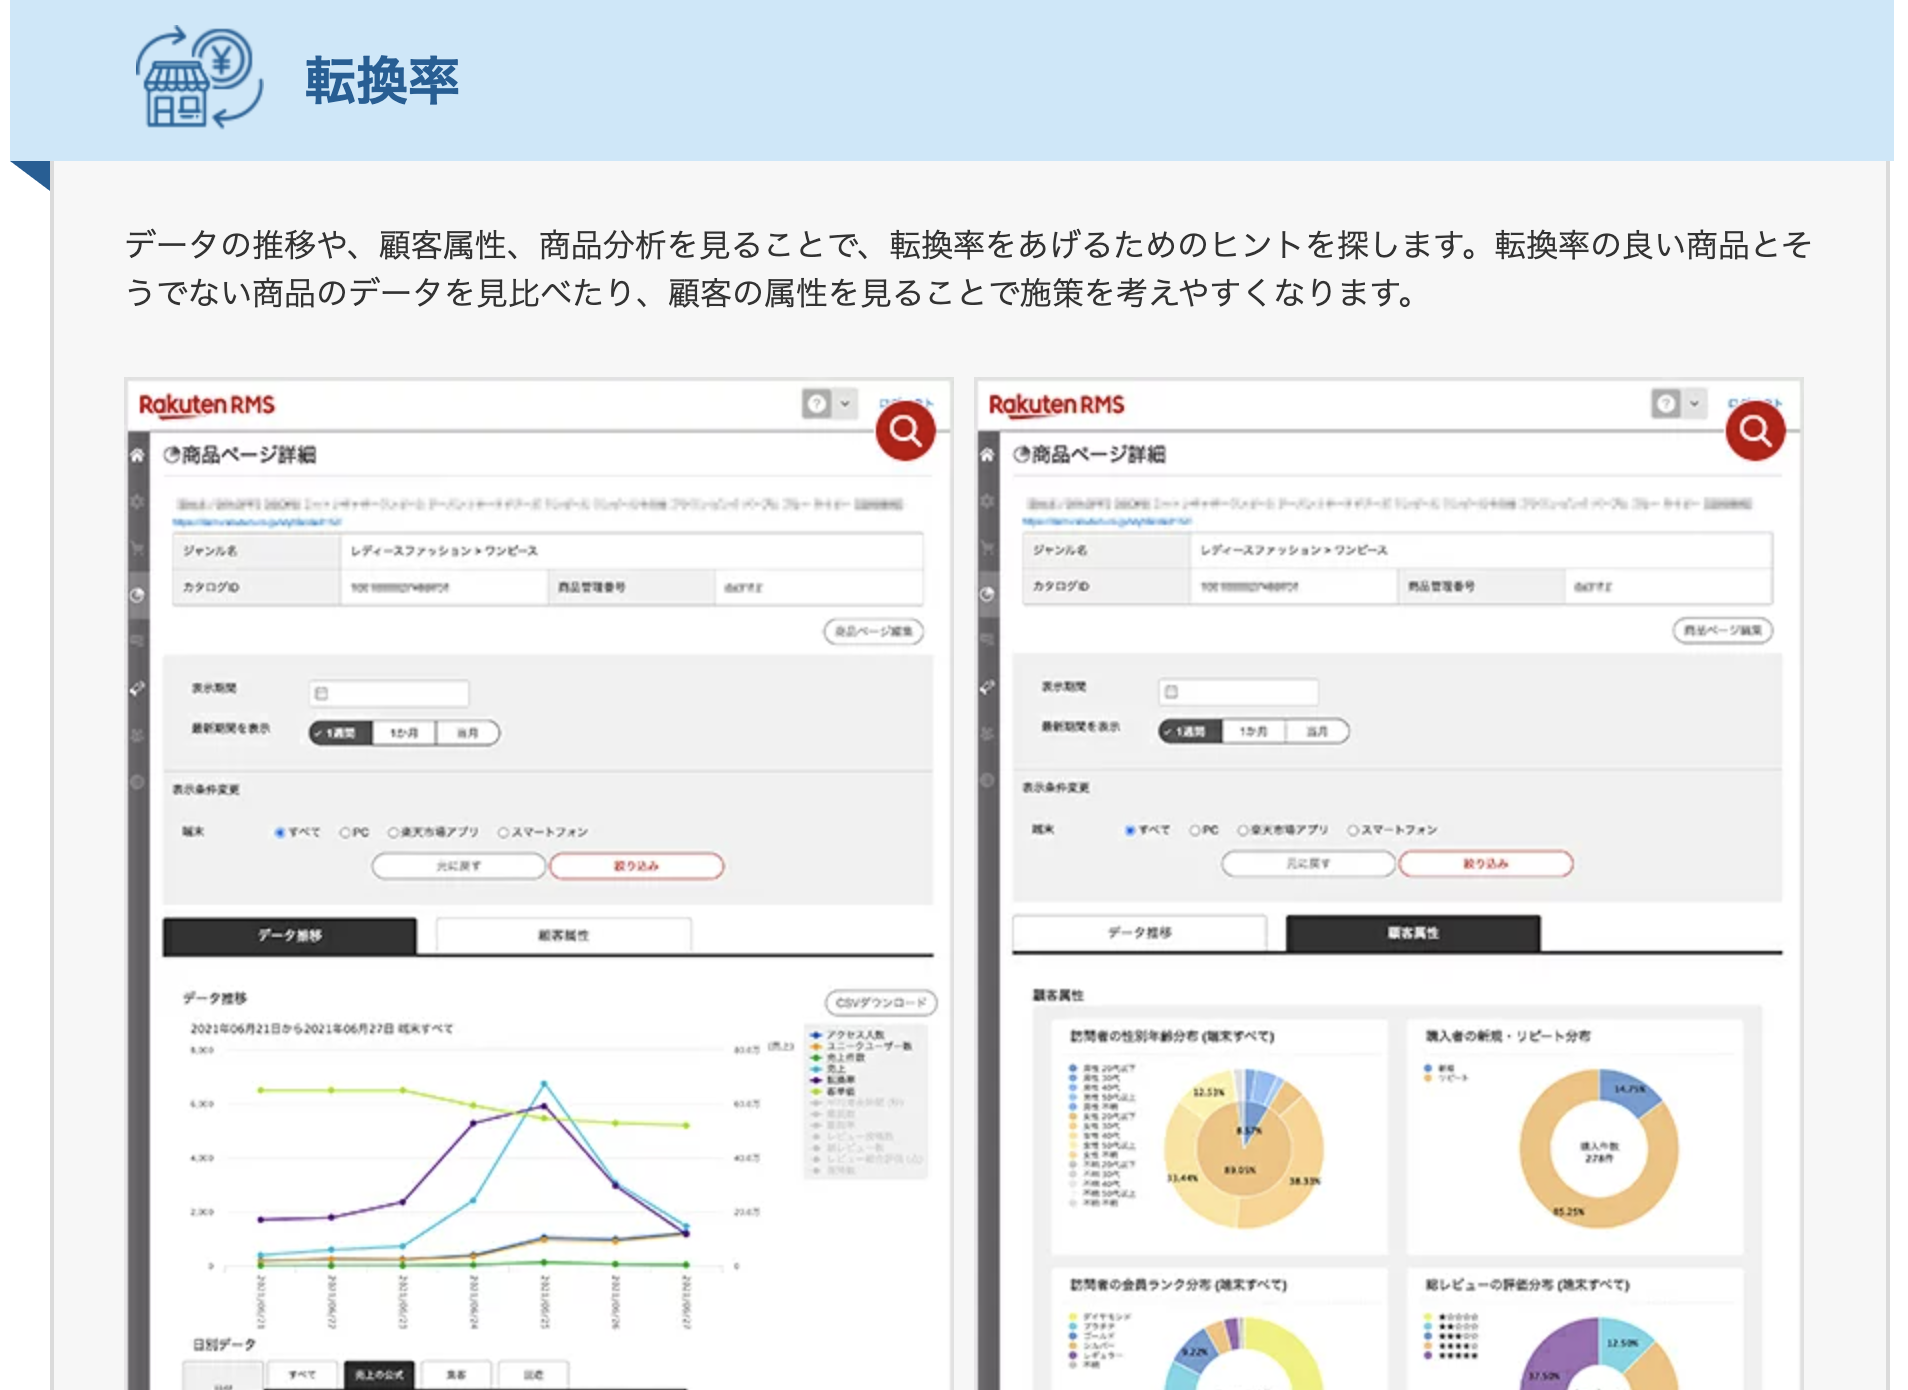Viewport: 1908px width, 1390px height.
Task: Click the pie chart sidebar icon in right screenshot
Action: coord(987,594)
